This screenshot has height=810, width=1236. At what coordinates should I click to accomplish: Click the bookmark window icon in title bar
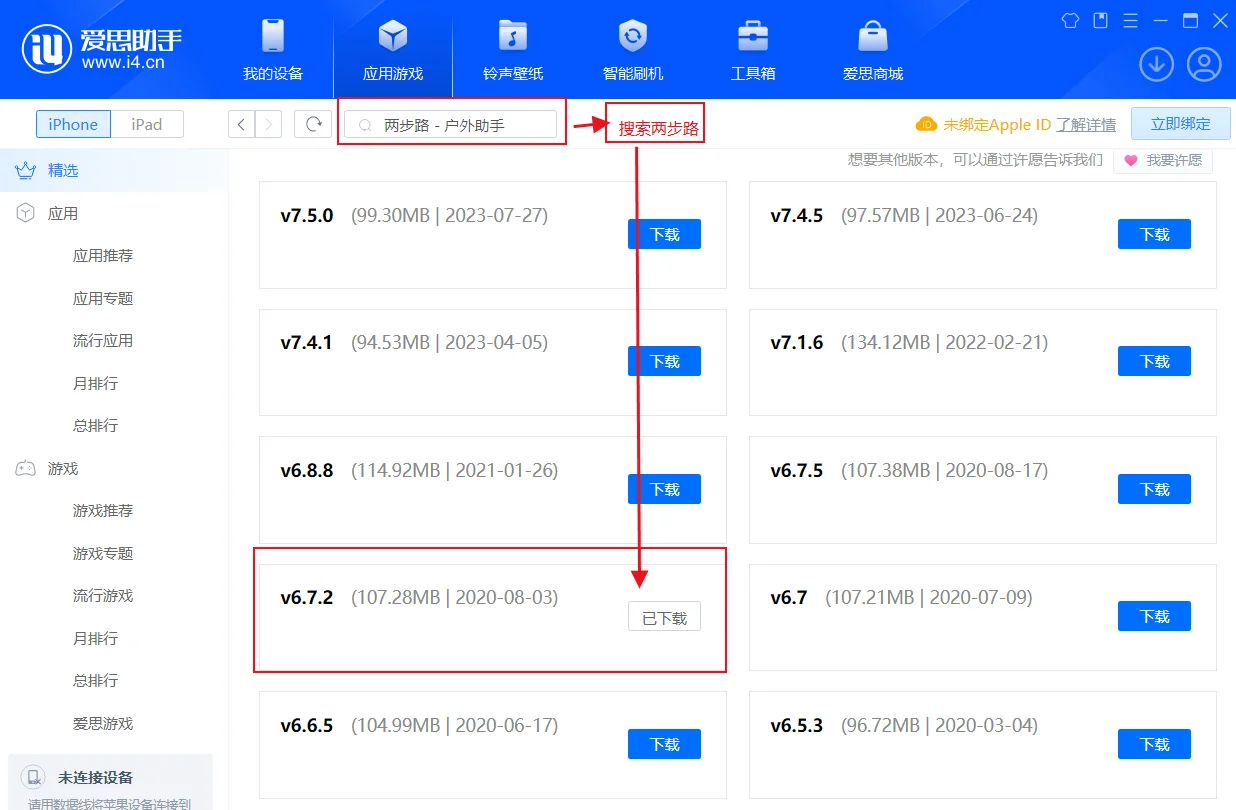pos(1101,20)
